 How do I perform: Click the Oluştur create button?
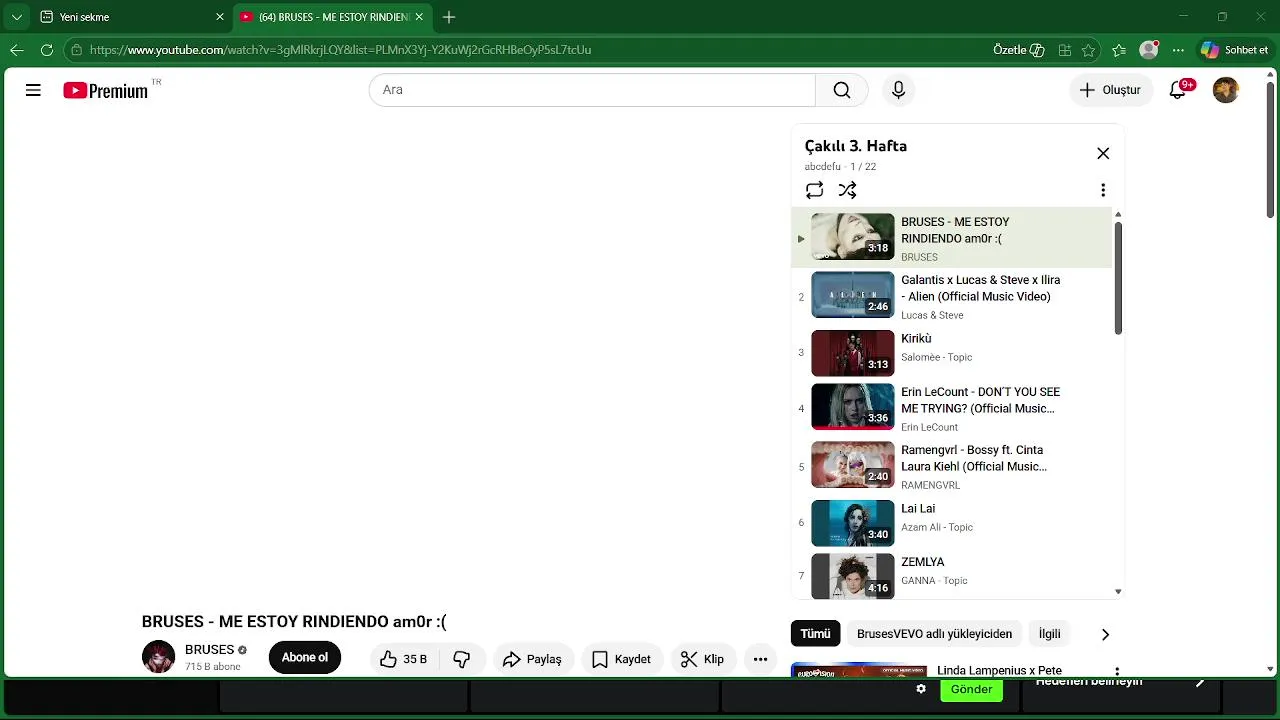coord(1110,90)
